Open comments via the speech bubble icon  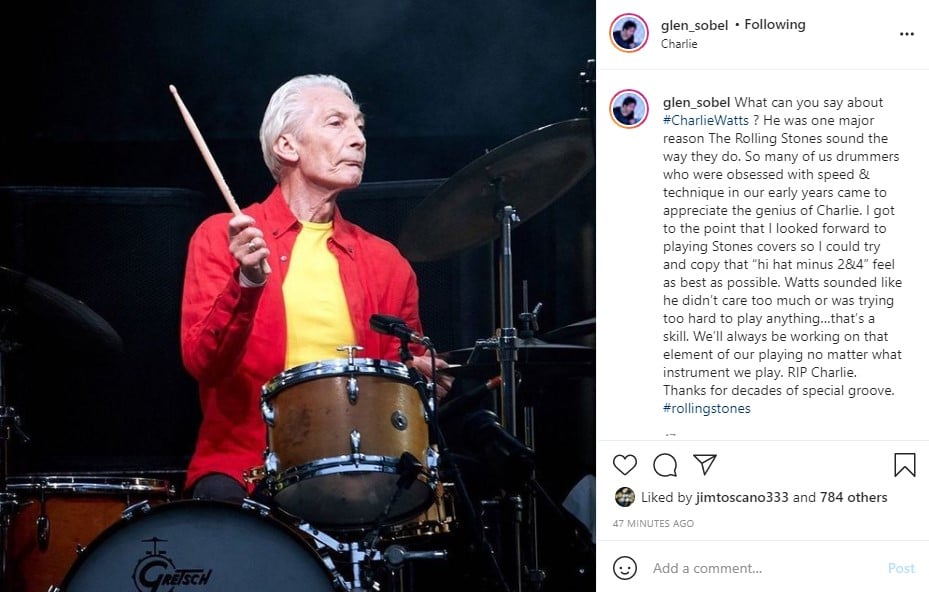click(665, 465)
